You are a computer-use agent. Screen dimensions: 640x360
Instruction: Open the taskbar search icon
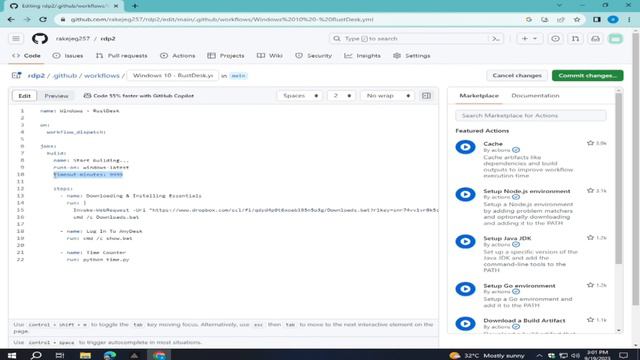click(x=36, y=355)
